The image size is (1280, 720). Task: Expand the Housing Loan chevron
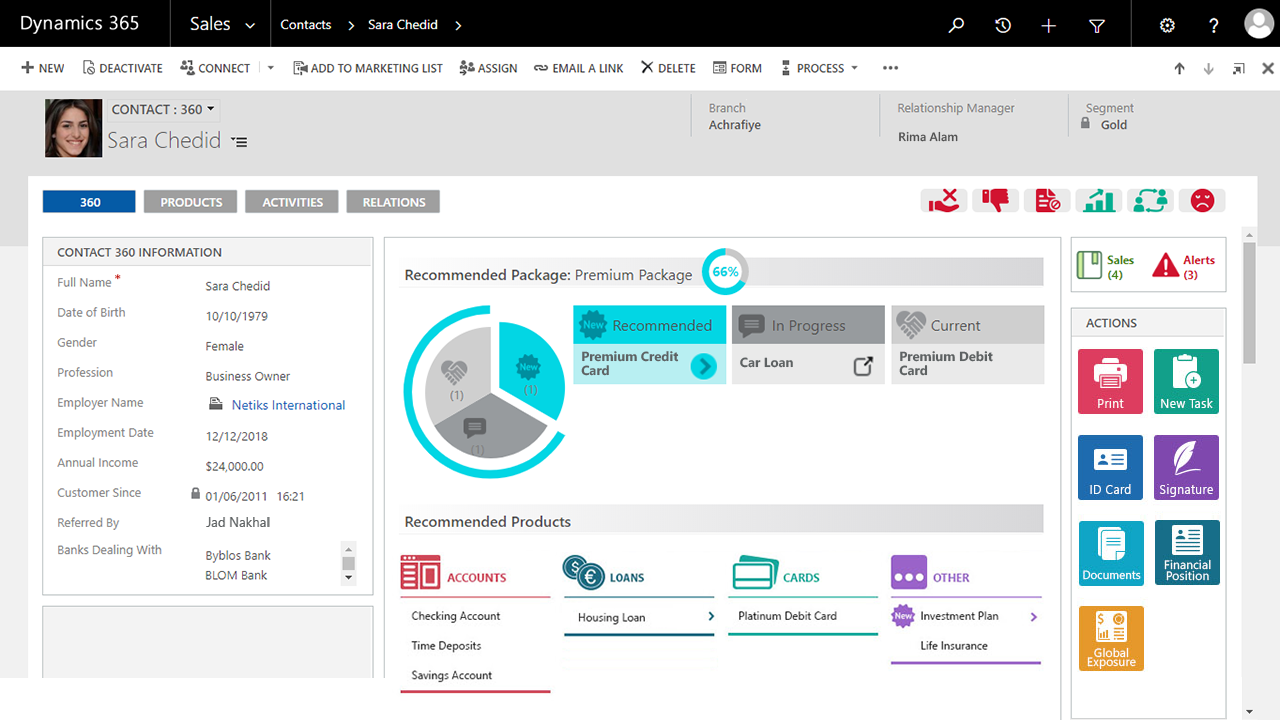(711, 617)
